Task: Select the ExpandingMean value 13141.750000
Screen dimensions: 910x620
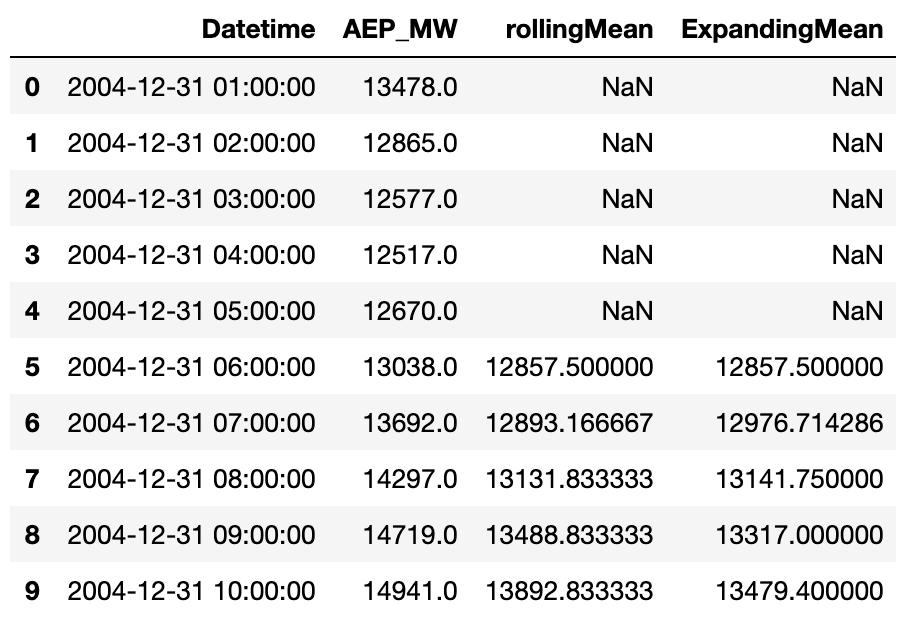Action: point(799,479)
